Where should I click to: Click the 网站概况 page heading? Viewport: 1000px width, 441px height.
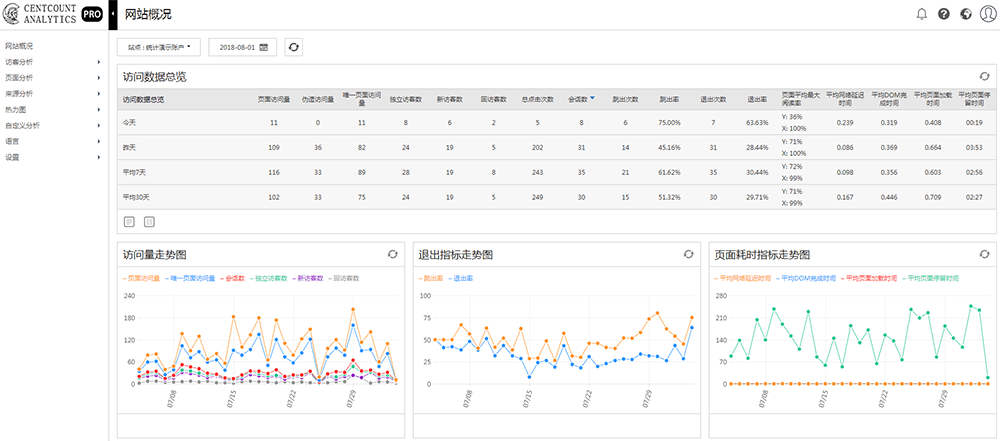(148, 15)
